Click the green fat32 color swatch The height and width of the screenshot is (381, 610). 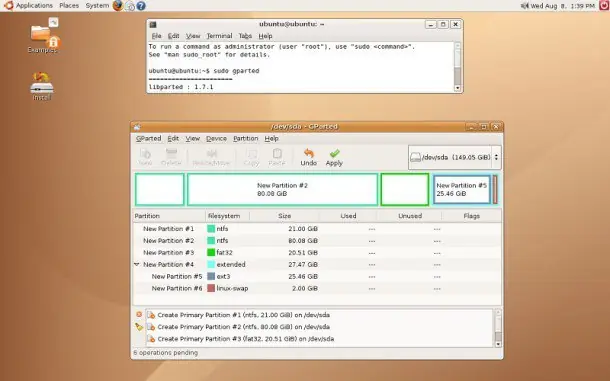pos(211,253)
